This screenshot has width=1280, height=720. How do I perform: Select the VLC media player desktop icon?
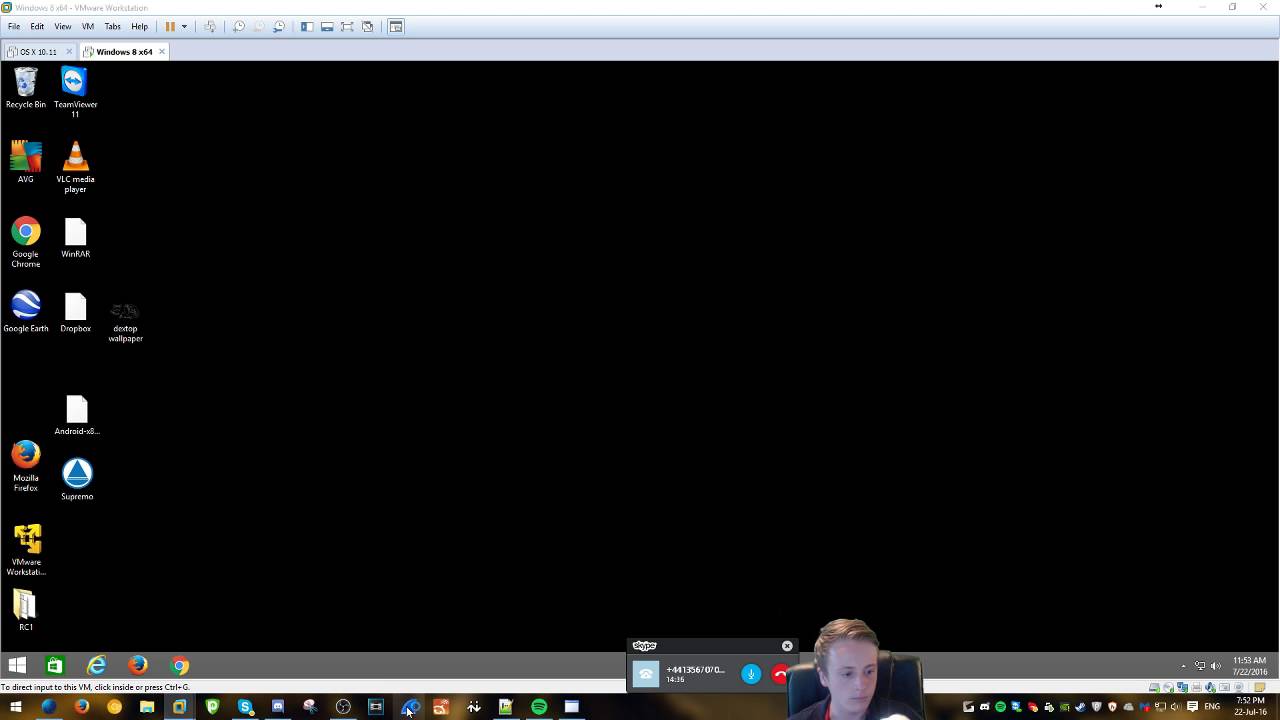(x=75, y=167)
